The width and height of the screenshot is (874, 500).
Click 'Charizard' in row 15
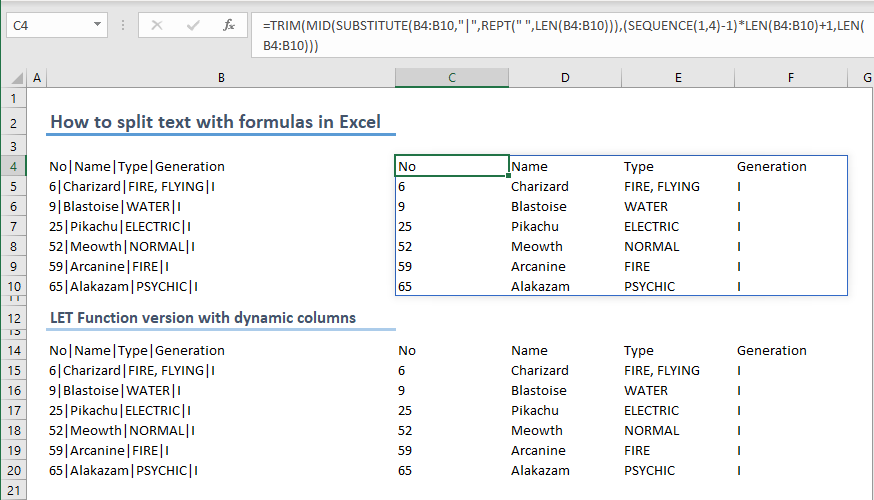pyautogui.click(x=540, y=370)
